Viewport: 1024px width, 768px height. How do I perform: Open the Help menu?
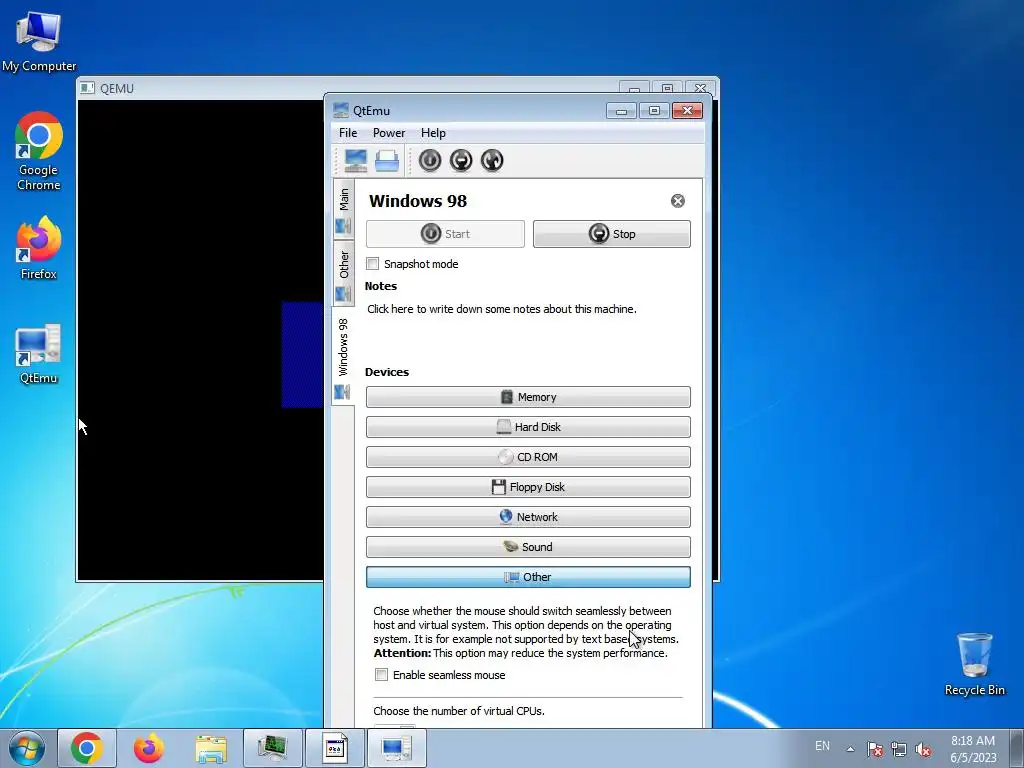pyautogui.click(x=433, y=133)
